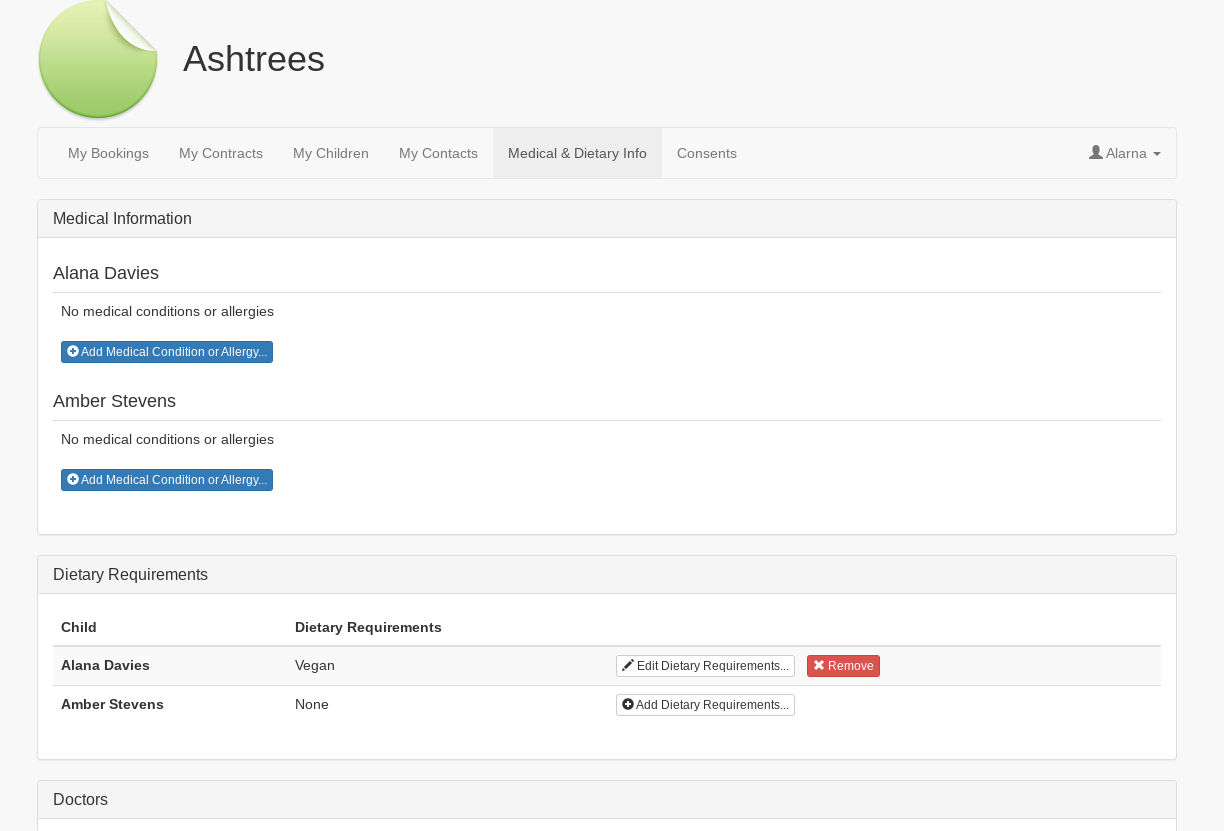Image resolution: width=1224 pixels, height=831 pixels.
Task: Navigate to the Consents tab
Action: pyautogui.click(x=707, y=153)
